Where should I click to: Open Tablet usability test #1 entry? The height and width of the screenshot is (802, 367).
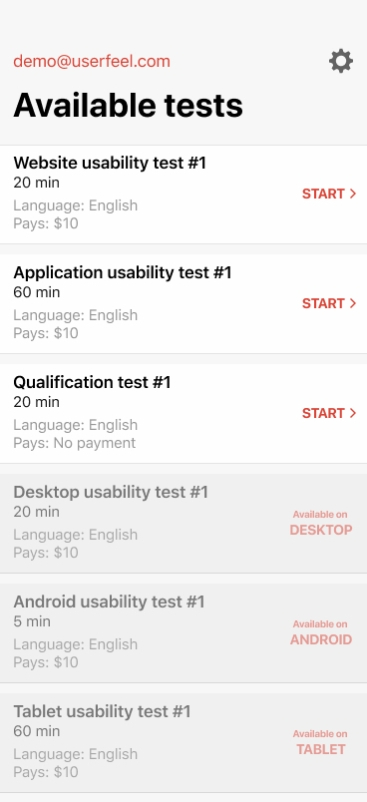point(184,742)
